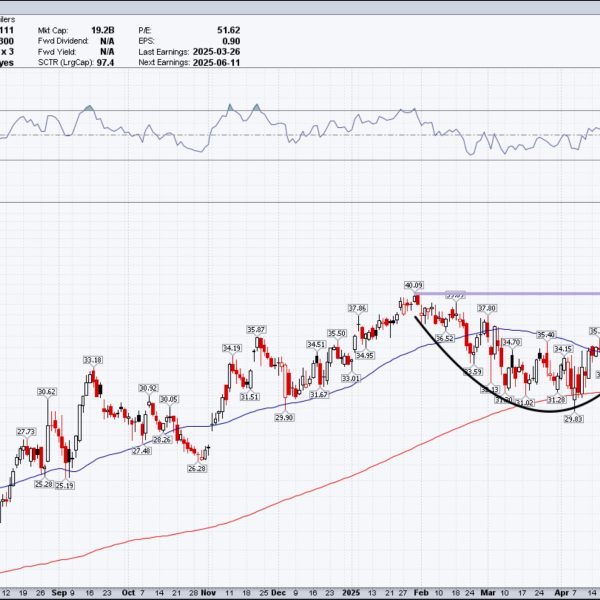The height and width of the screenshot is (600, 600).
Task: Select the SCTR (LrgCap) value 97.4
Action: click(x=105, y=62)
